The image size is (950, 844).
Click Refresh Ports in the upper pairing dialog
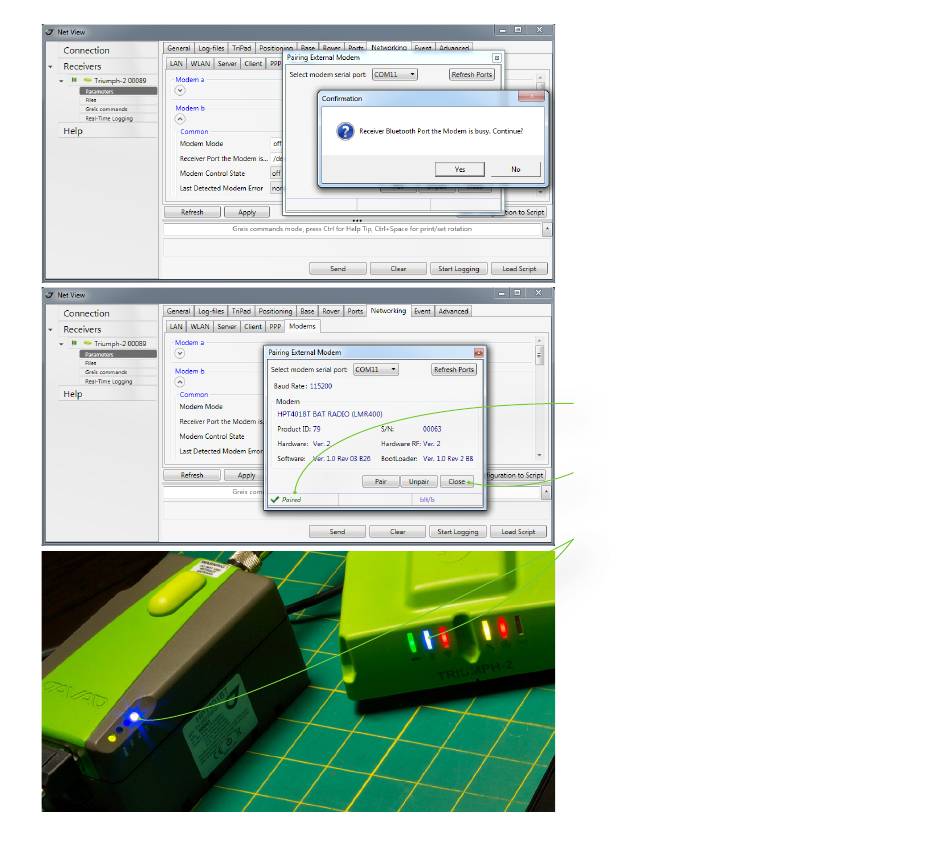[471, 75]
